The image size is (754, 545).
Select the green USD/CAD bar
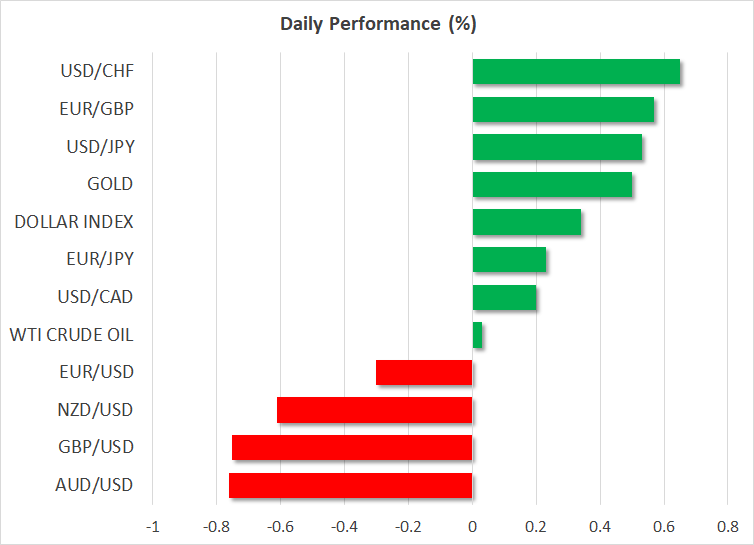point(504,297)
